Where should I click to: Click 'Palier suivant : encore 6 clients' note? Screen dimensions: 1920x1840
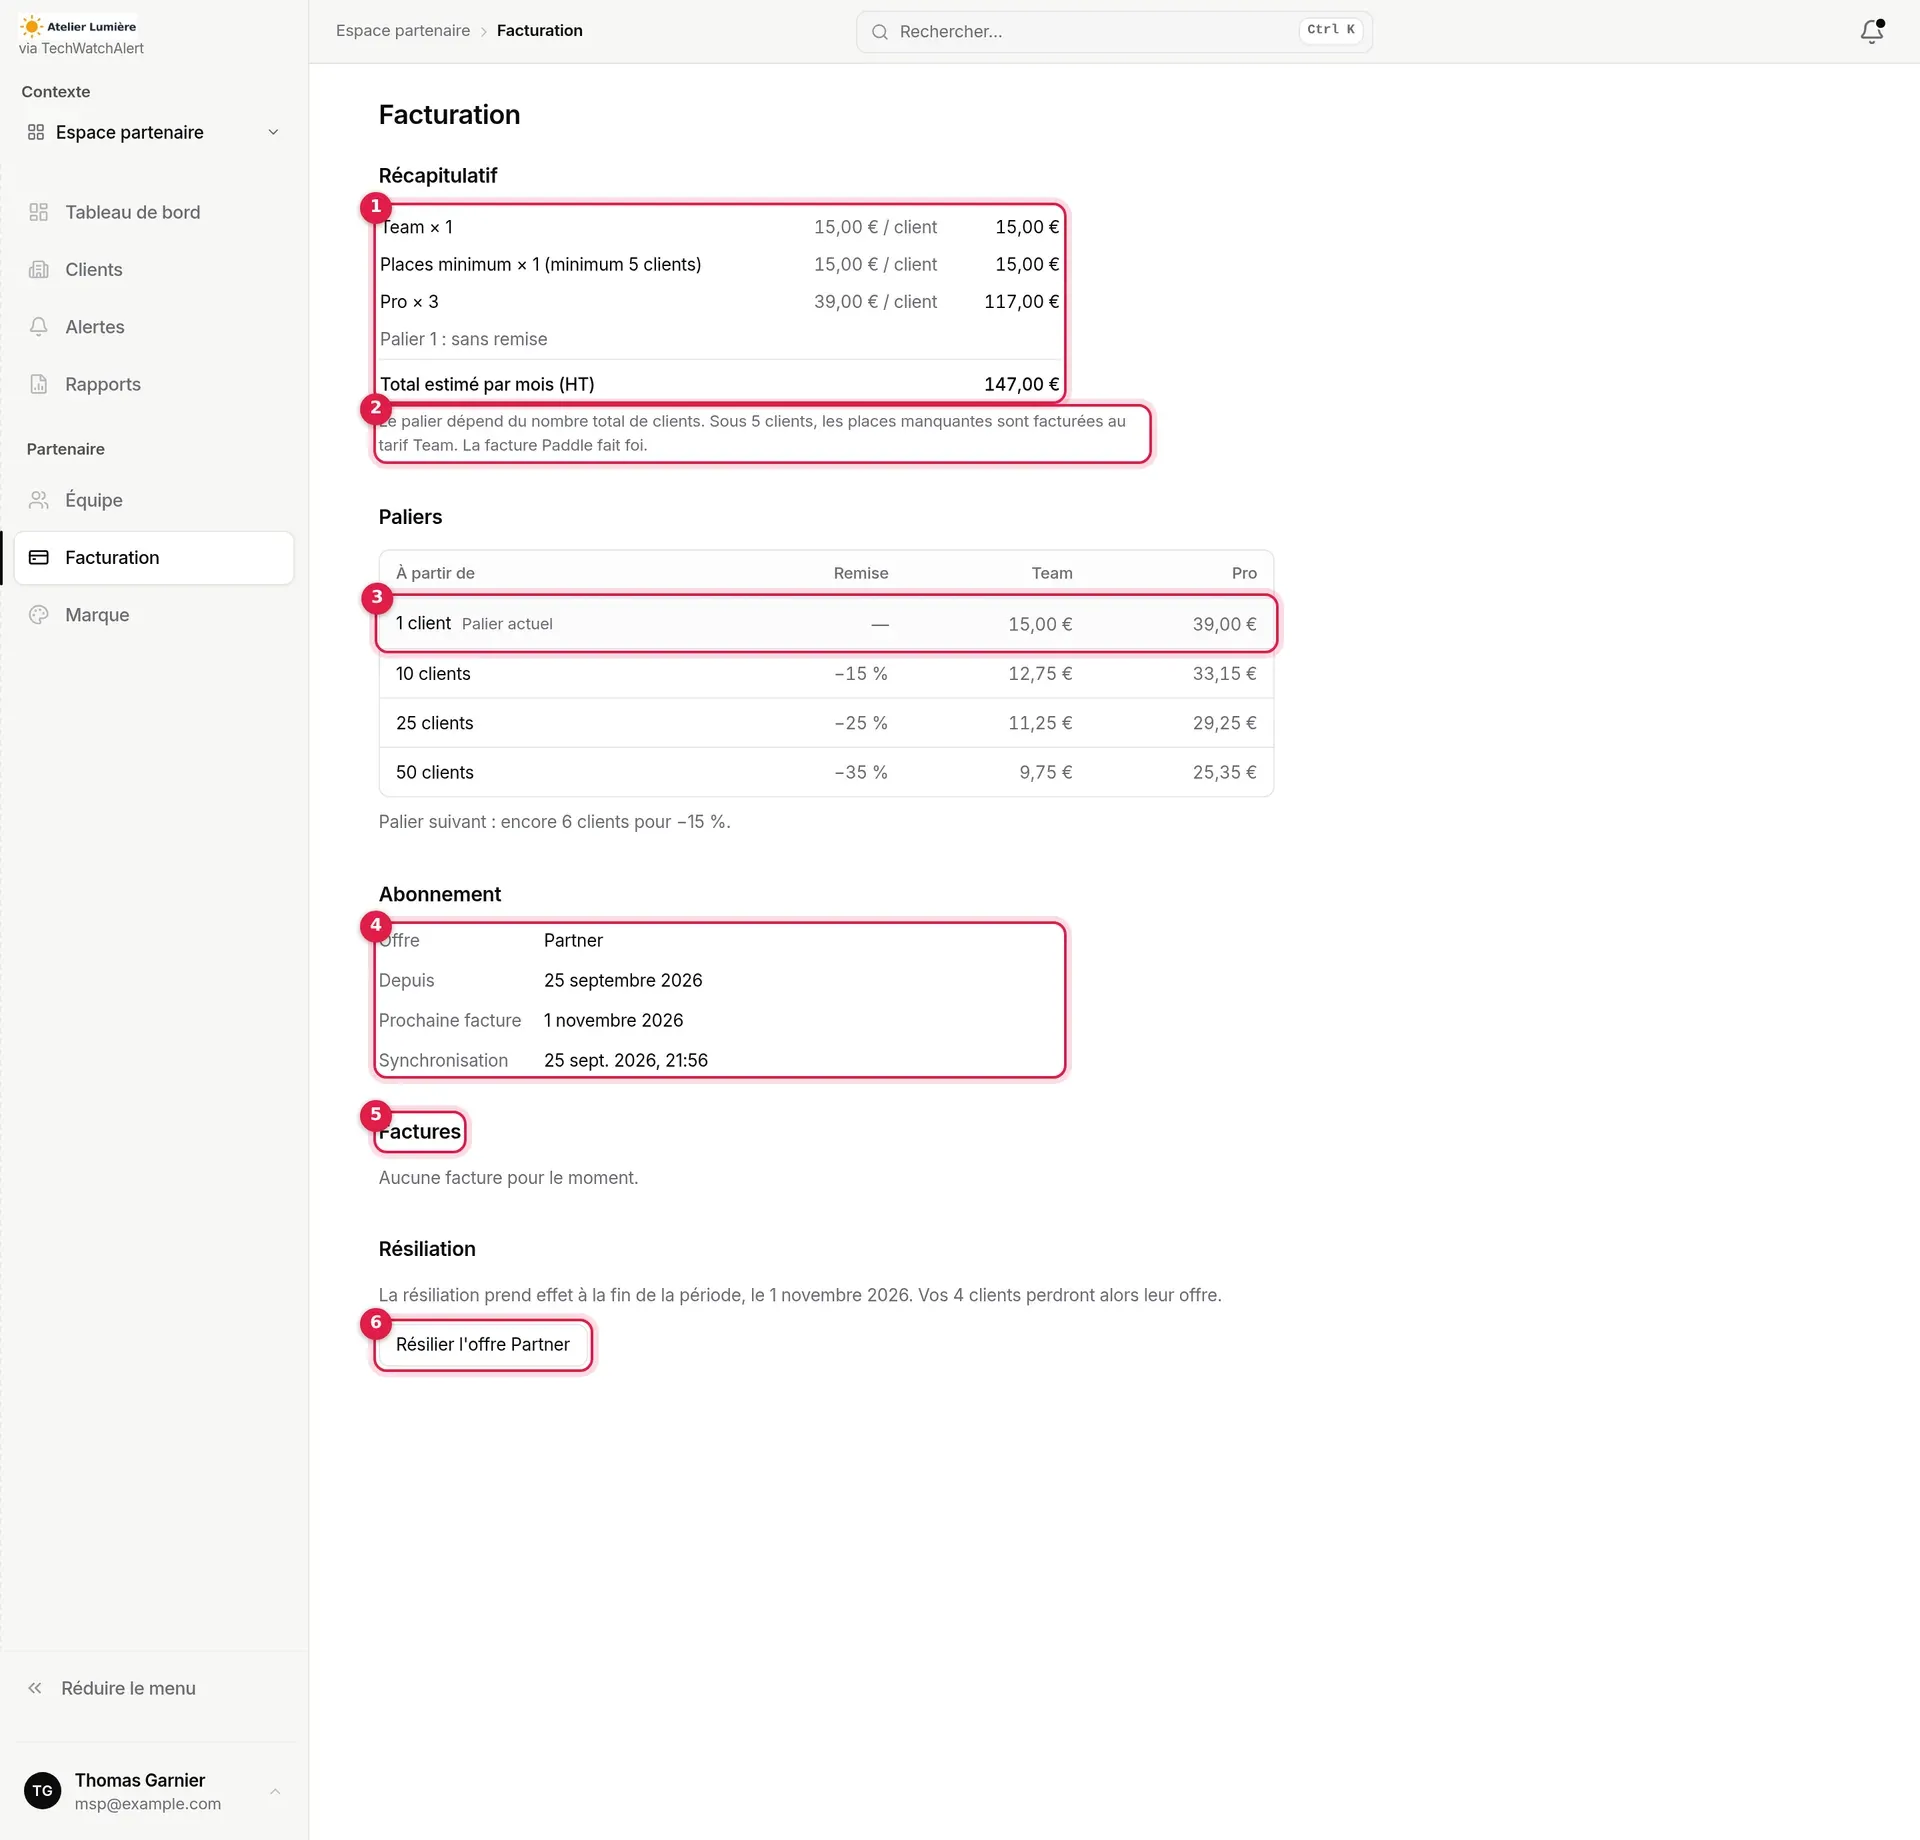tap(555, 822)
